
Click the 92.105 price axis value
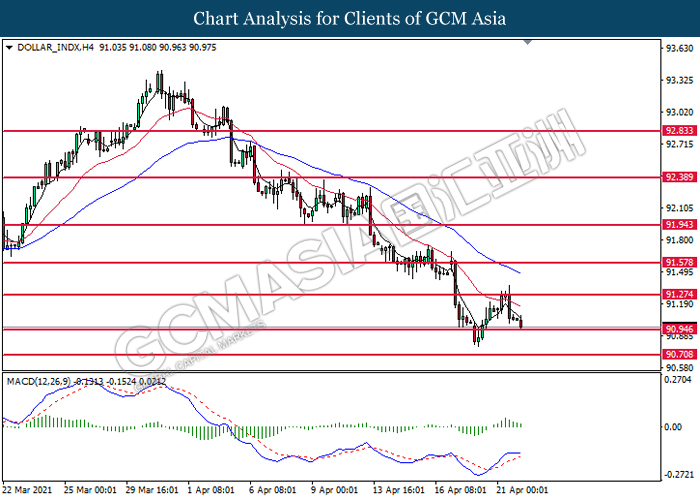679,208
